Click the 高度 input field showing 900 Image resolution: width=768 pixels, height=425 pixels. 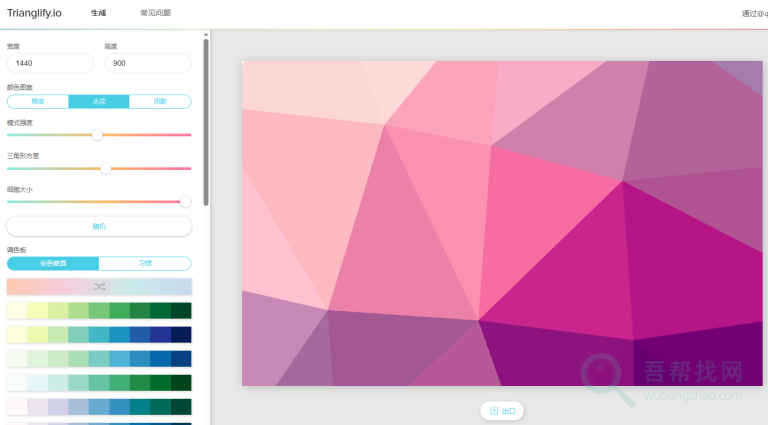tap(147, 63)
